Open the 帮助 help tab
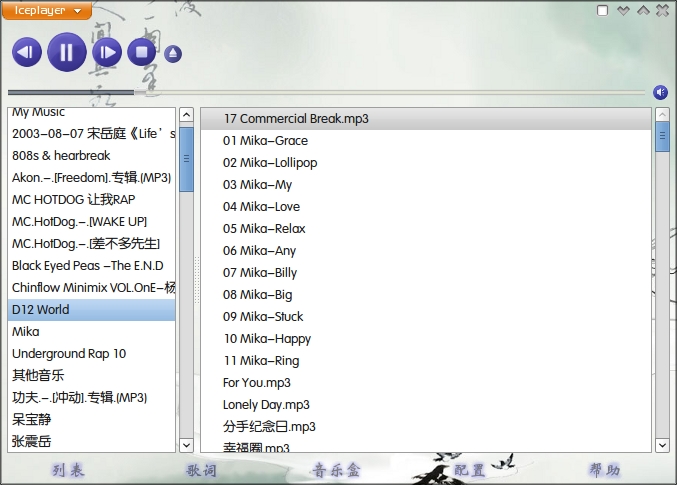This screenshot has width=677, height=485. pos(604,470)
